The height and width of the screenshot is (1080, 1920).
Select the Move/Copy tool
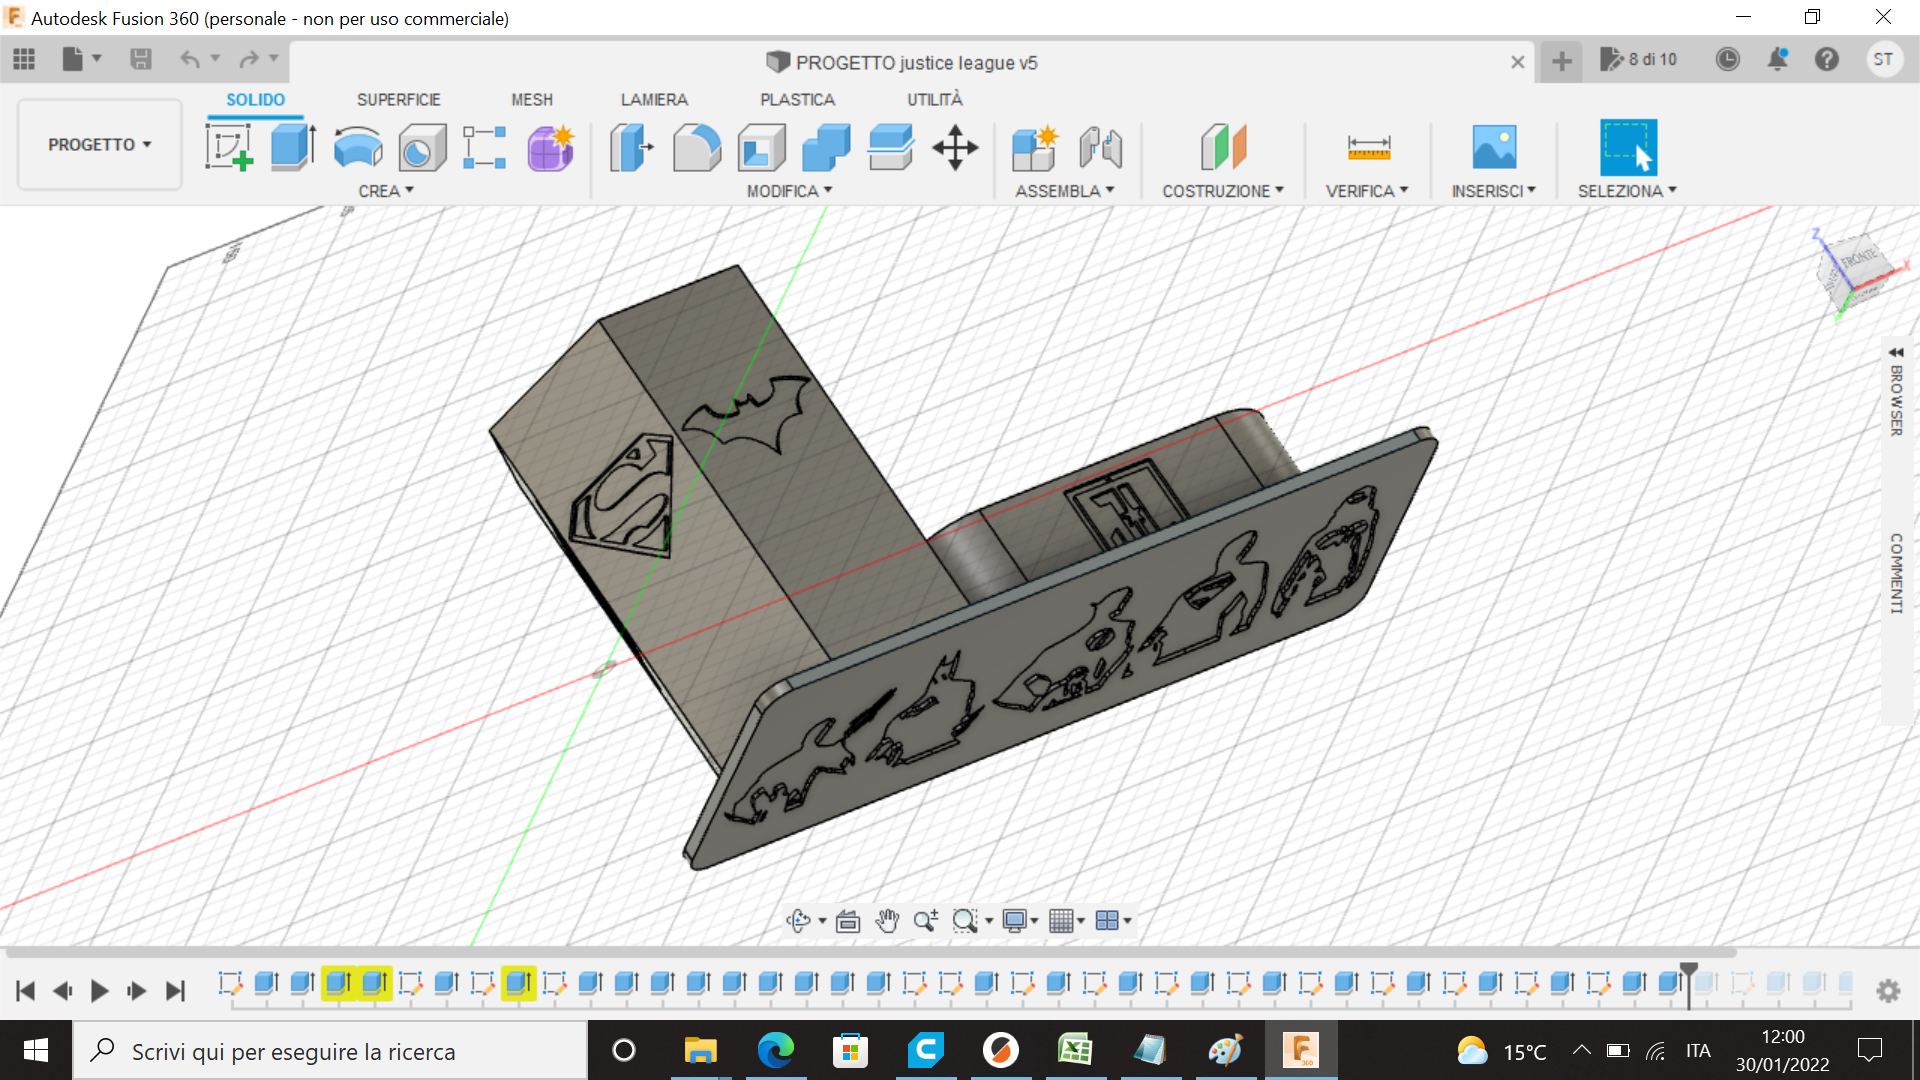click(955, 147)
